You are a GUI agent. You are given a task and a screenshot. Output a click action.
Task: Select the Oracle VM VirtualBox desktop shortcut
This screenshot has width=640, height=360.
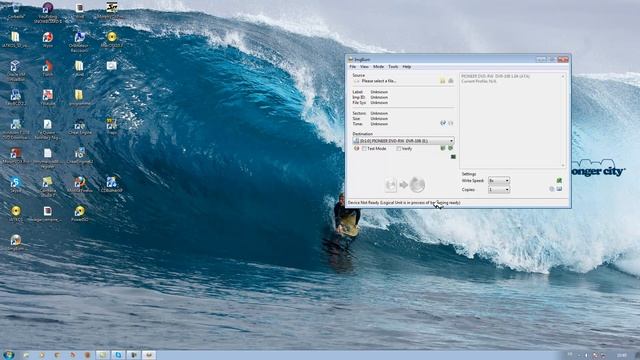(x=16, y=71)
